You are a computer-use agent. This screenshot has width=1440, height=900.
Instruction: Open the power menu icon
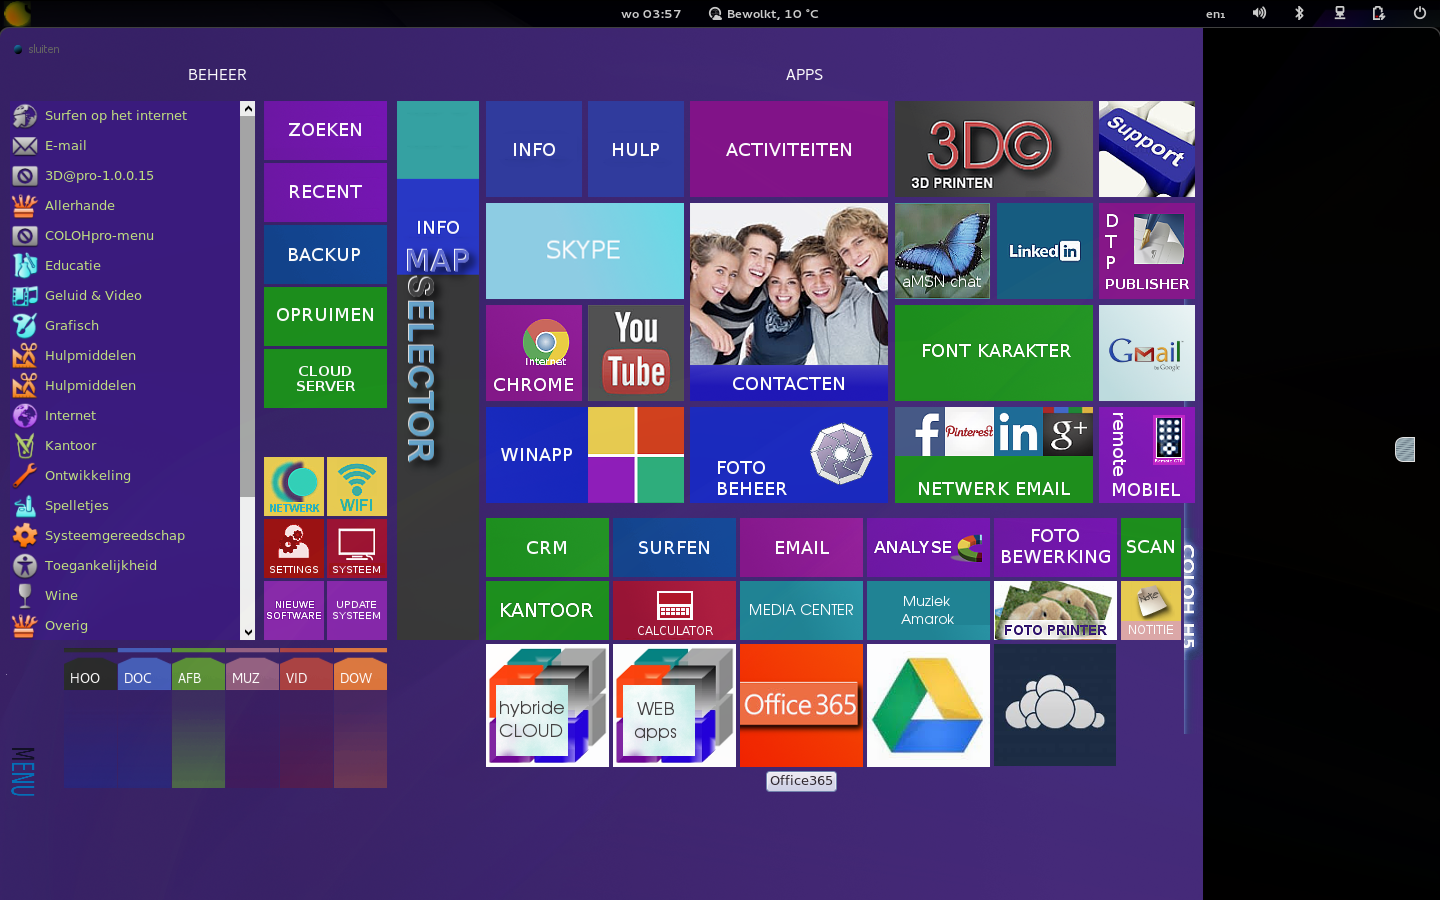click(x=1419, y=13)
